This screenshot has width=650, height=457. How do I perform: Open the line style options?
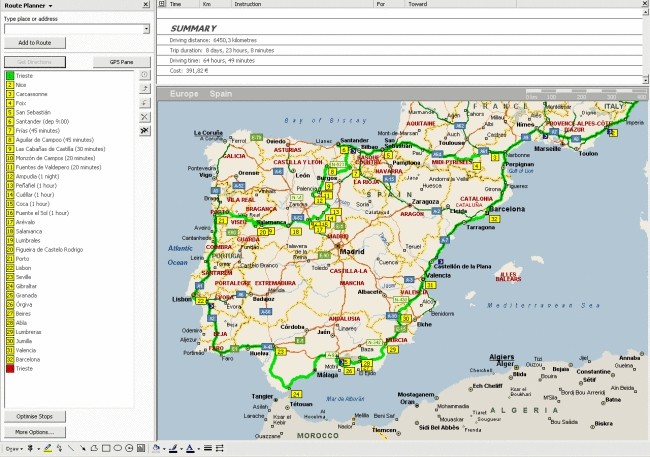[x=208, y=448]
